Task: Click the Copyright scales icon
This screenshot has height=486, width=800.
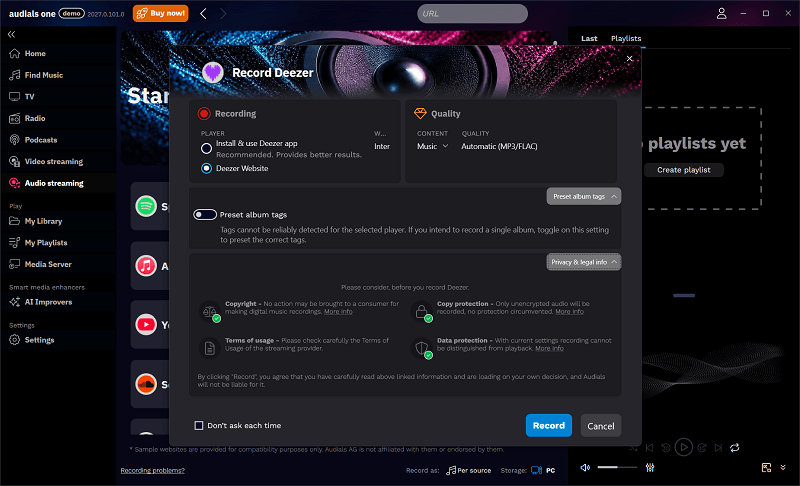Action: pos(210,312)
